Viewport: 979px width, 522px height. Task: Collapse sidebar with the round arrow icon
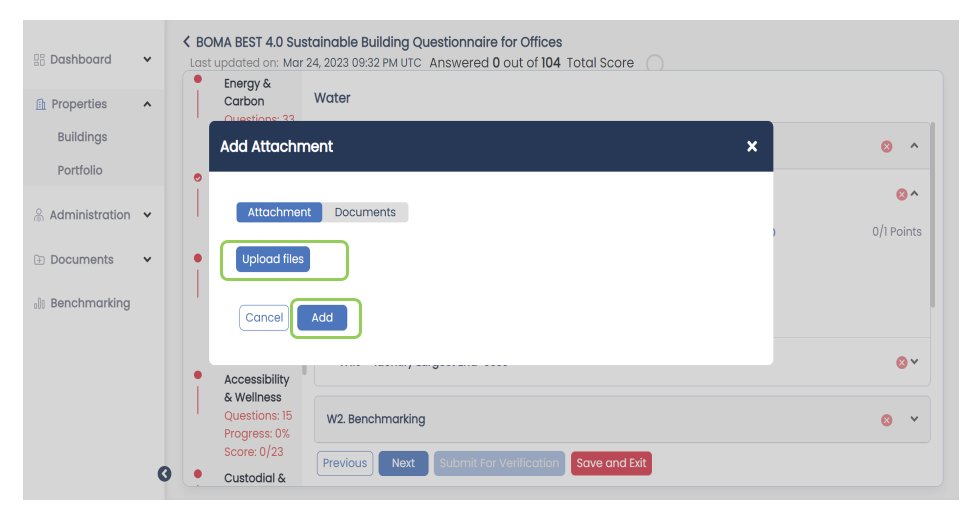164,474
